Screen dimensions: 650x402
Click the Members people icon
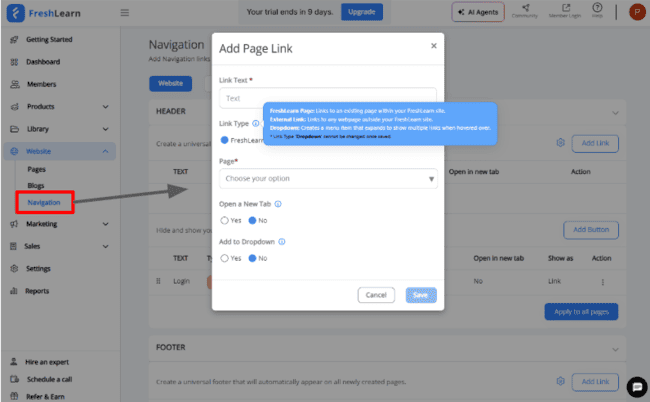pyautogui.click(x=15, y=85)
